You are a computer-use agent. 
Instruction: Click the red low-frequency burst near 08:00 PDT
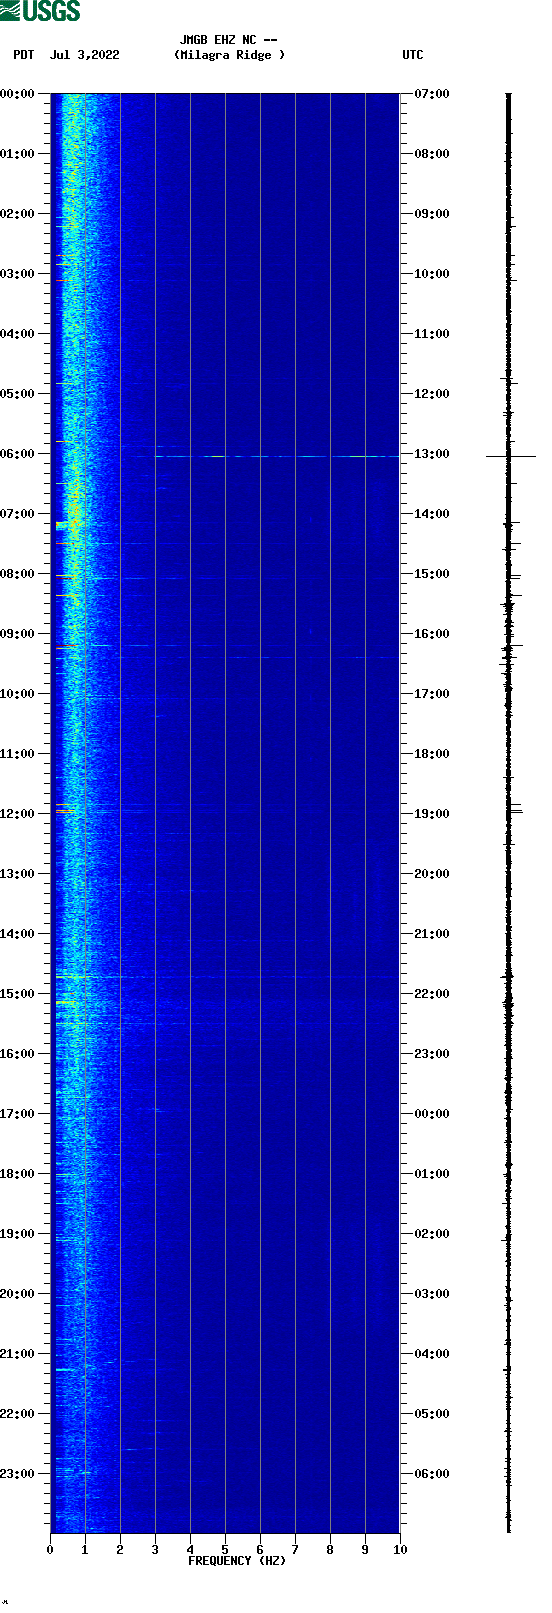click(x=65, y=578)
